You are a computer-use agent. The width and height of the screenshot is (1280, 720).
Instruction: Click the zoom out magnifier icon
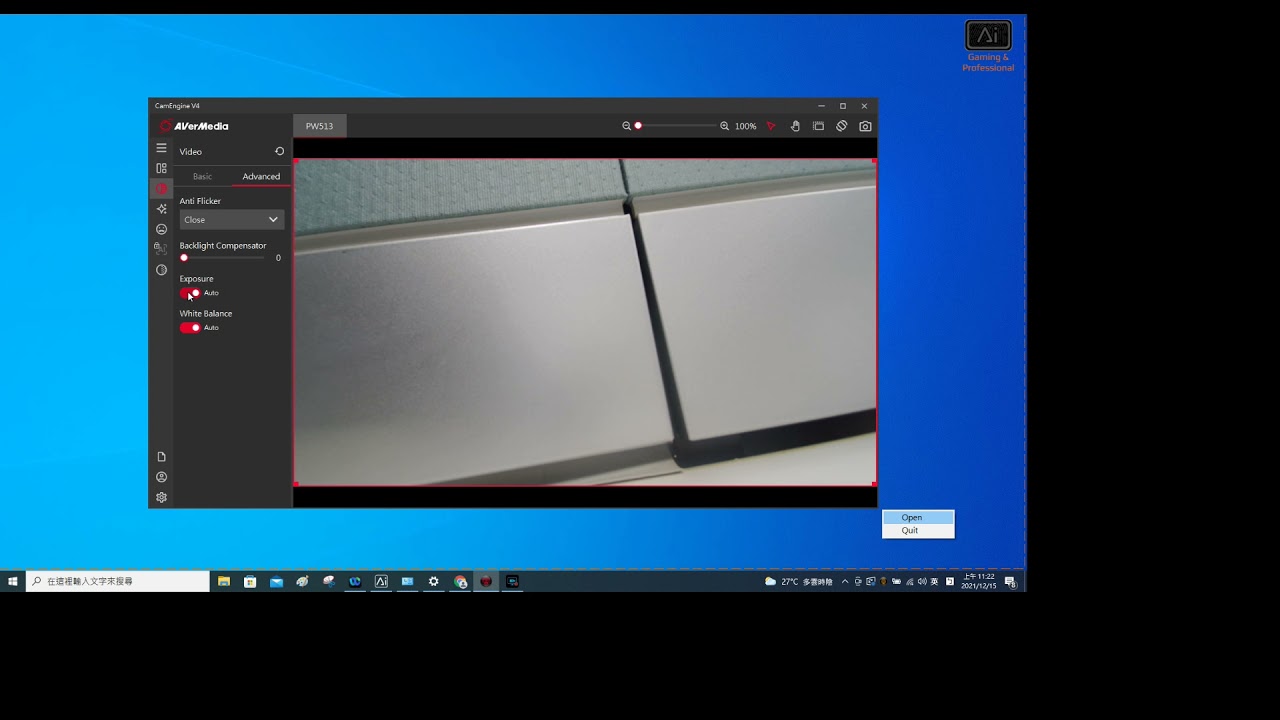pyautogui.click(x=626, y=126)
